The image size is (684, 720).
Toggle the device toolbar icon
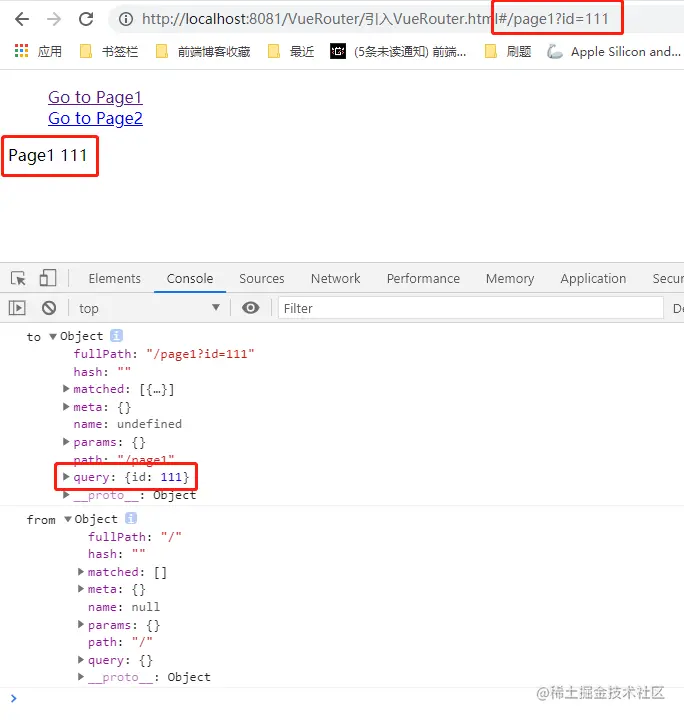point(48,278)
